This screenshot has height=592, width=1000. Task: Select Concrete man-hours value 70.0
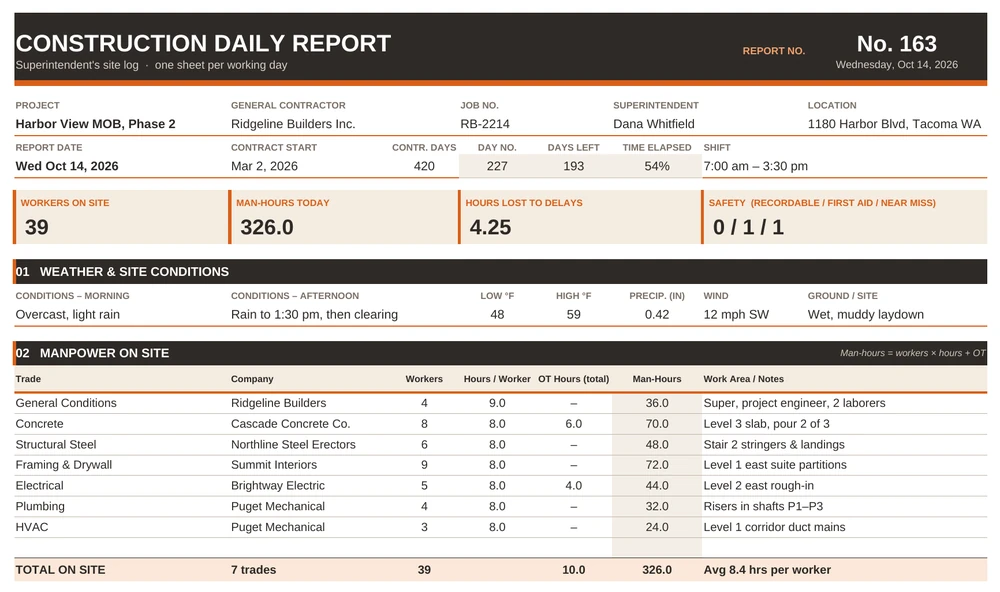pyautogui.click(x=657, y=424)
